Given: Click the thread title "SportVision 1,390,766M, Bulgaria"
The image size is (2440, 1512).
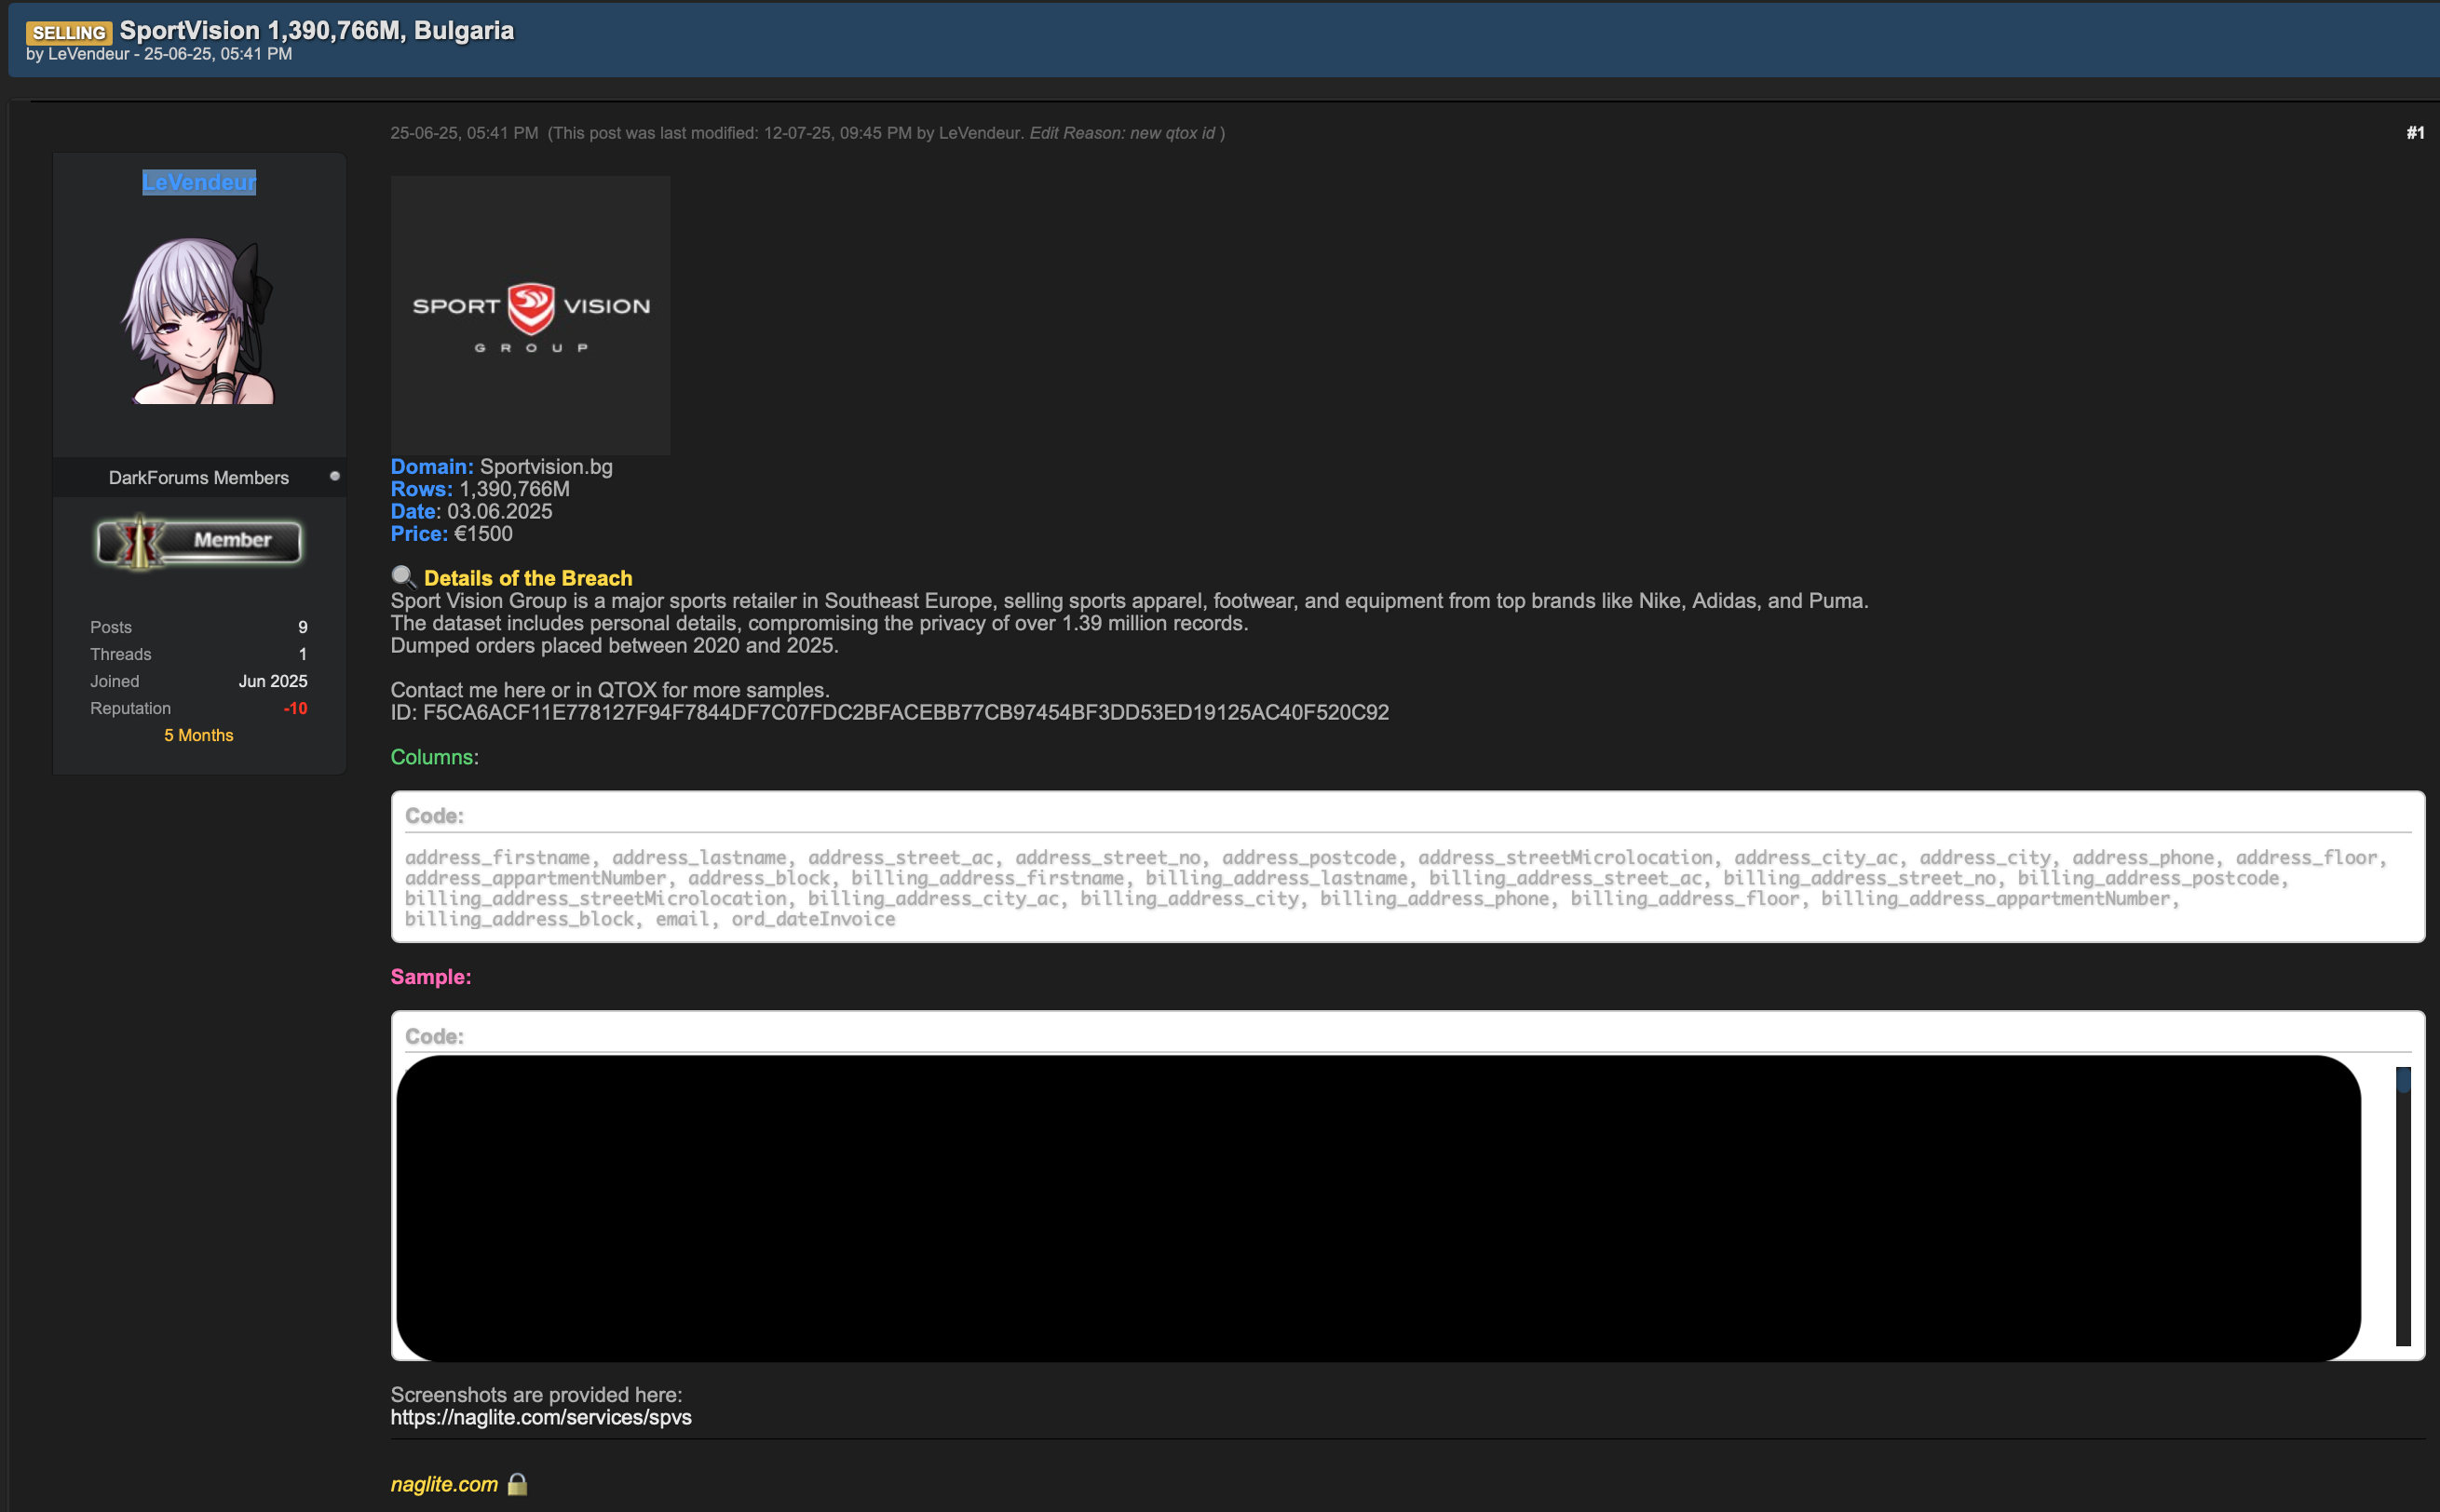Looking at the screenshot, I should (317, 30).
